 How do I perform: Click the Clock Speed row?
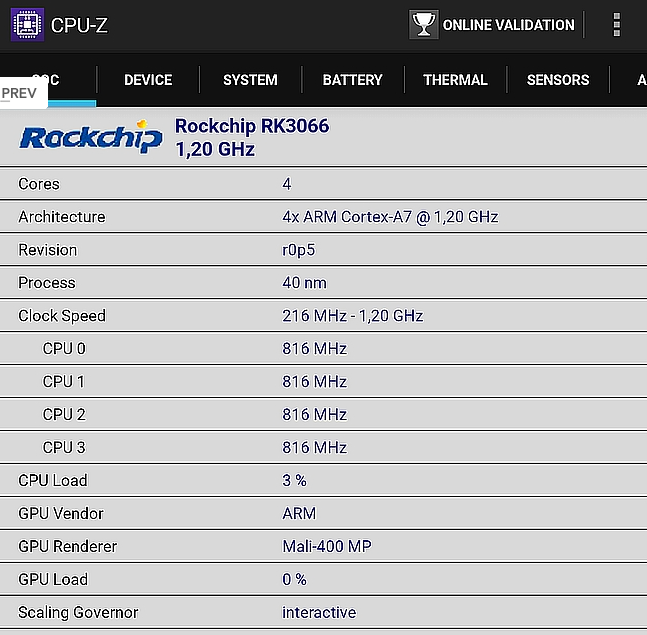(x=324, y=316)
